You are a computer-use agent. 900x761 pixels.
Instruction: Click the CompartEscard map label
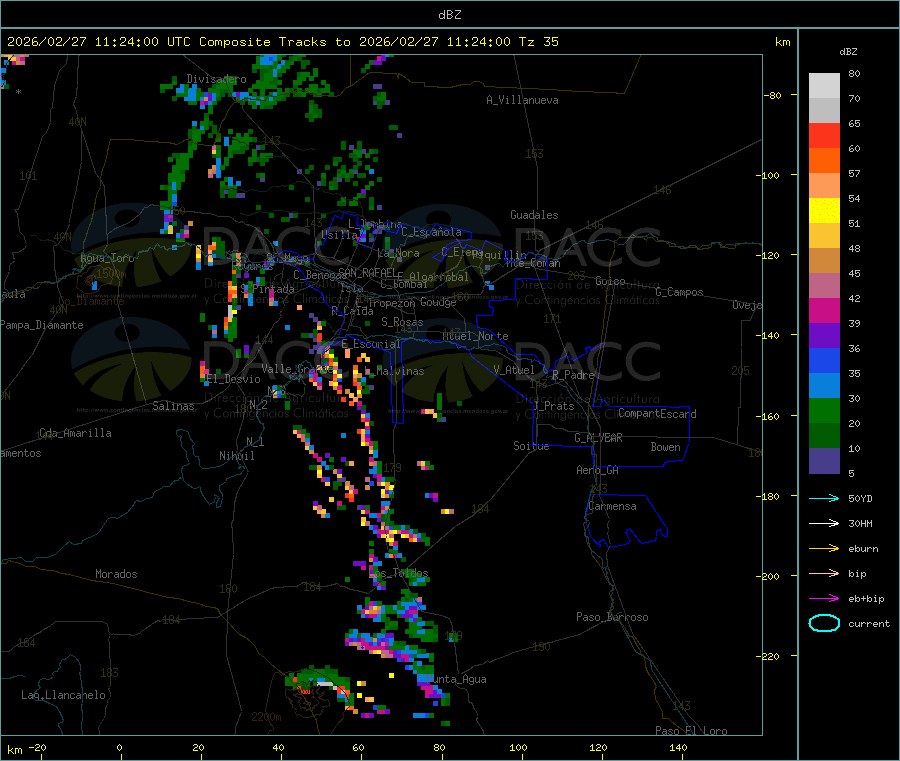click(657, 413)
